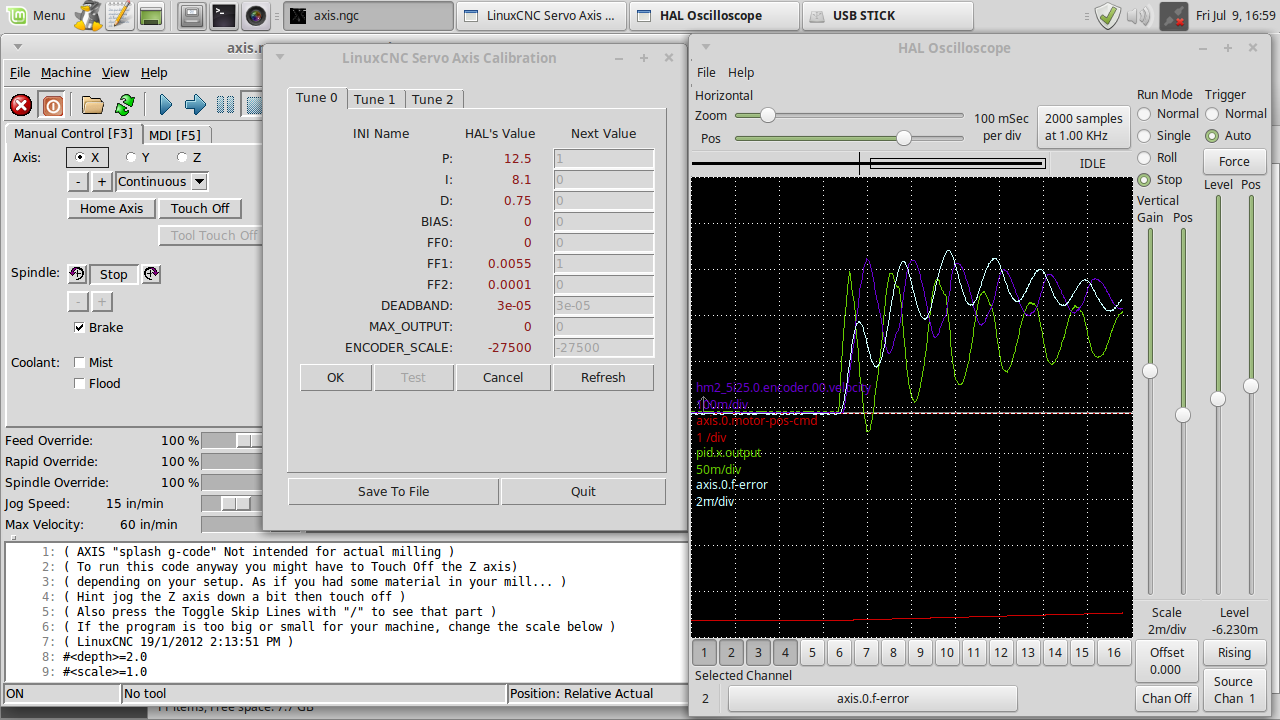Select Trigger Normal radio button

pyautogui.click(x=1212, y=114)
